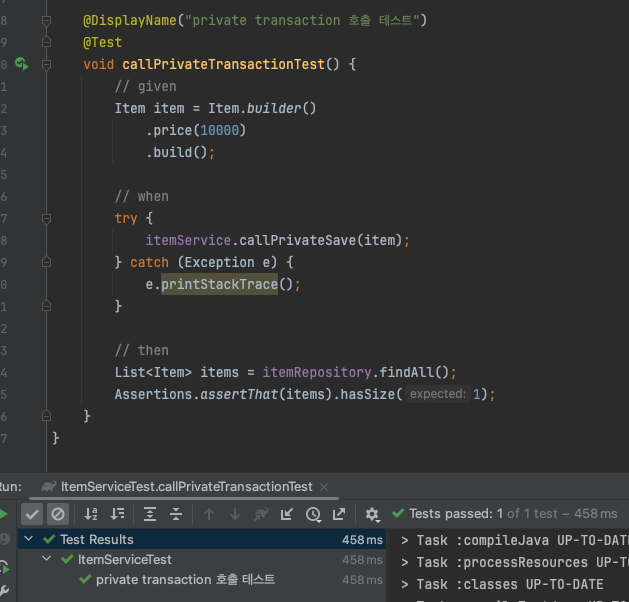Fold the @DisplayName annotation block

click(x=46, y=20)
